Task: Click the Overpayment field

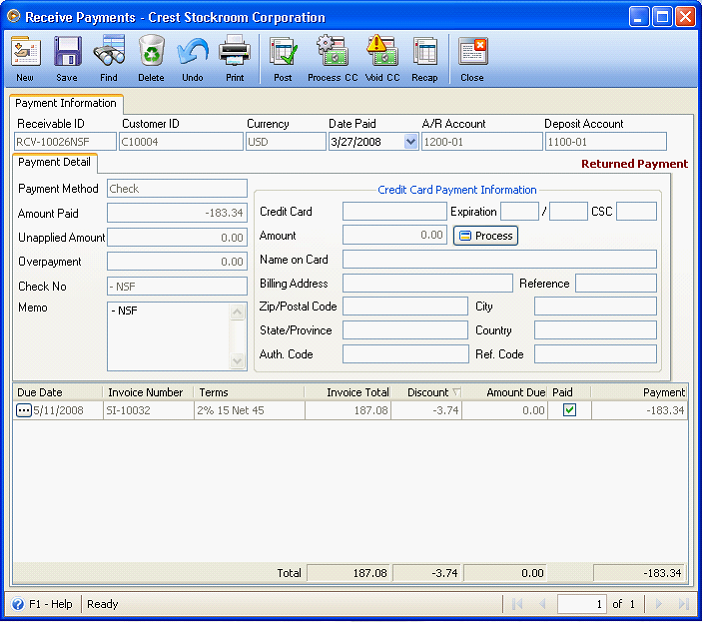Action: [177, 262]
